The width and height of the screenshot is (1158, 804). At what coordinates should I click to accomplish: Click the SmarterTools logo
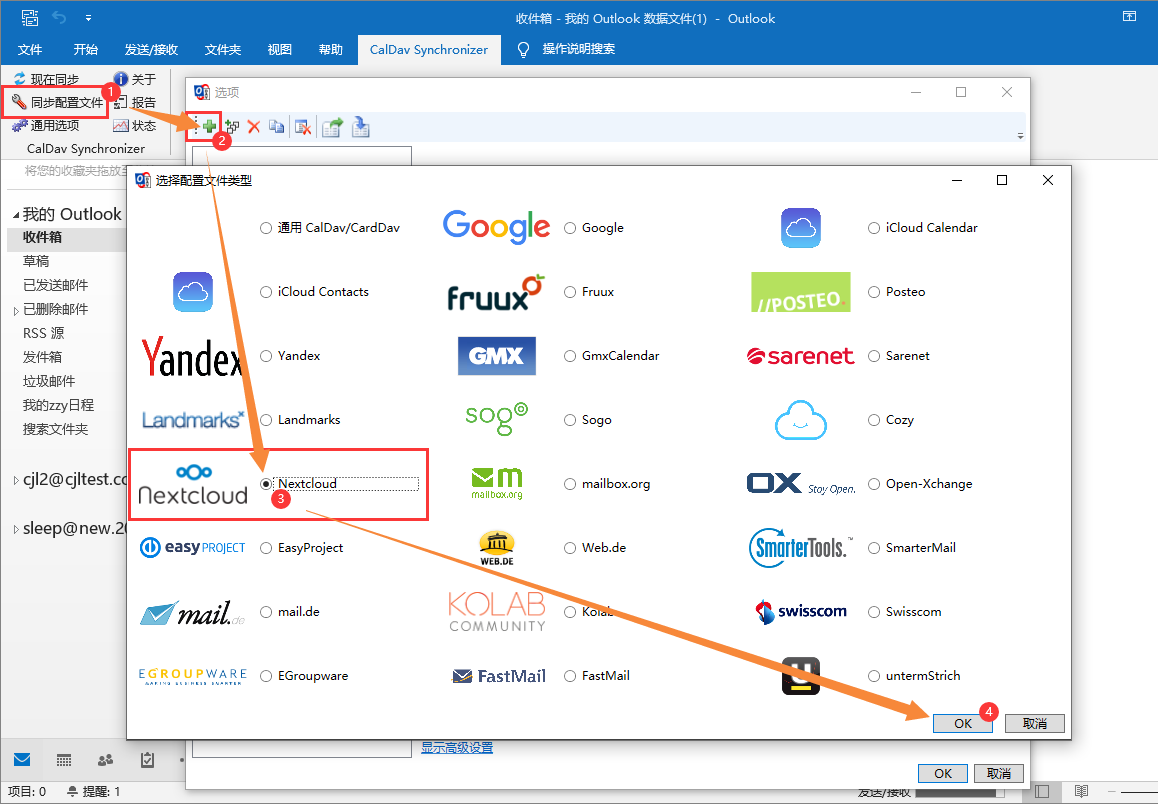[x=800, y=548]
